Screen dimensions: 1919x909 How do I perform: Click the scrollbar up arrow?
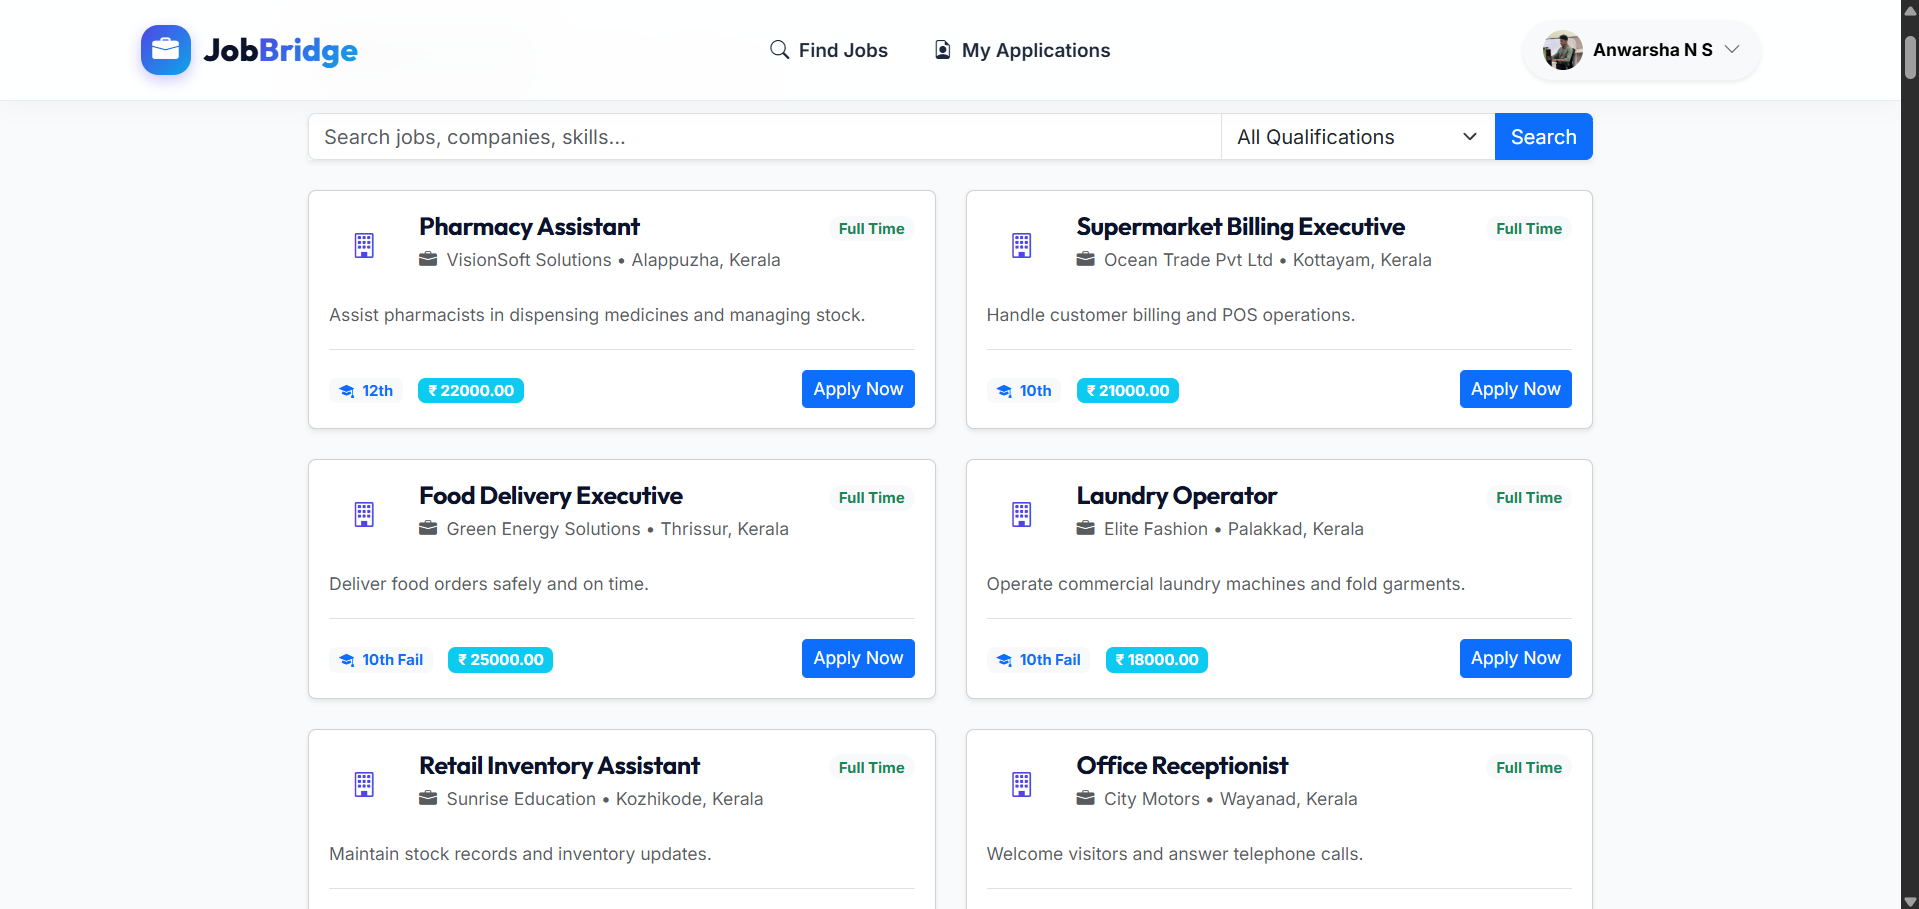[1910, 9]
